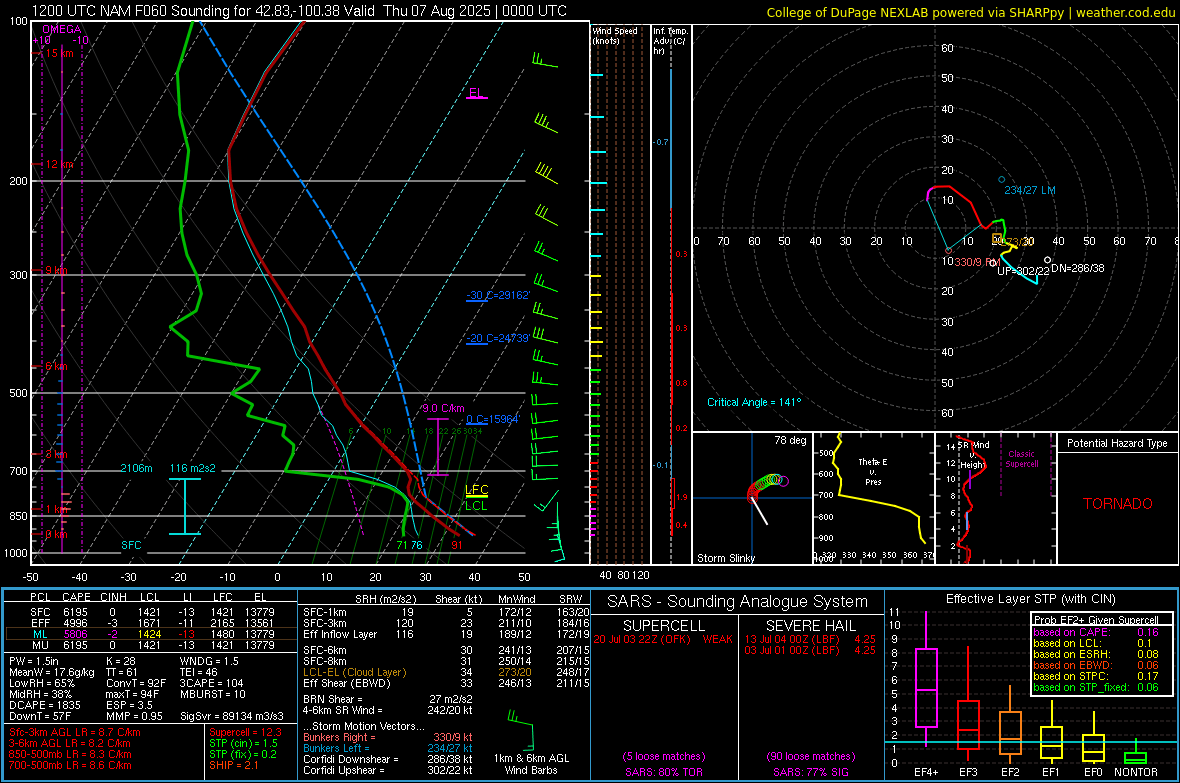Click the 'PW = 1.5in' value

pos(34,661)
